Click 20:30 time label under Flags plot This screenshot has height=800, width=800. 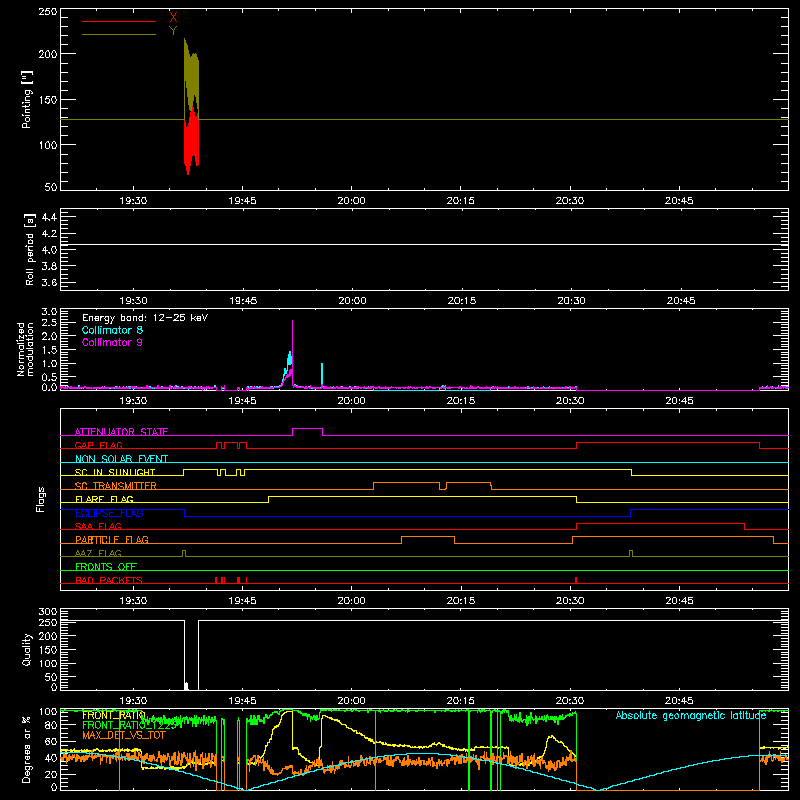(x=570, y=601)
